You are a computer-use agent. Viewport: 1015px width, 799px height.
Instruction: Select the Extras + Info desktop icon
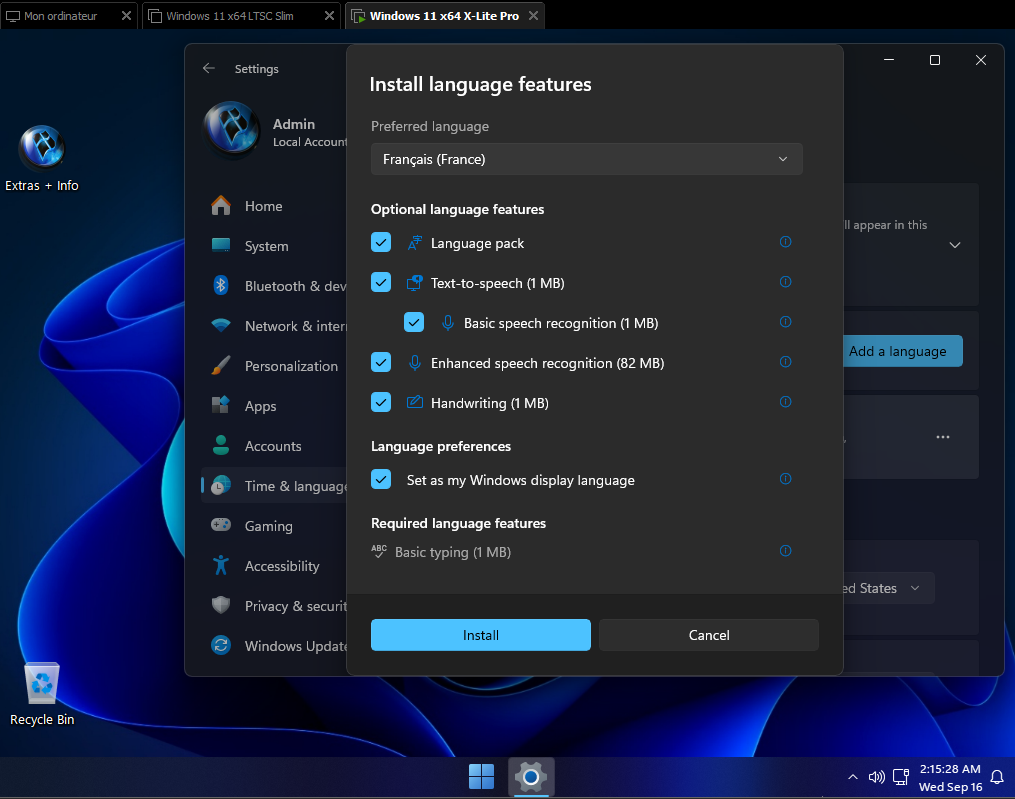[42, 159]
